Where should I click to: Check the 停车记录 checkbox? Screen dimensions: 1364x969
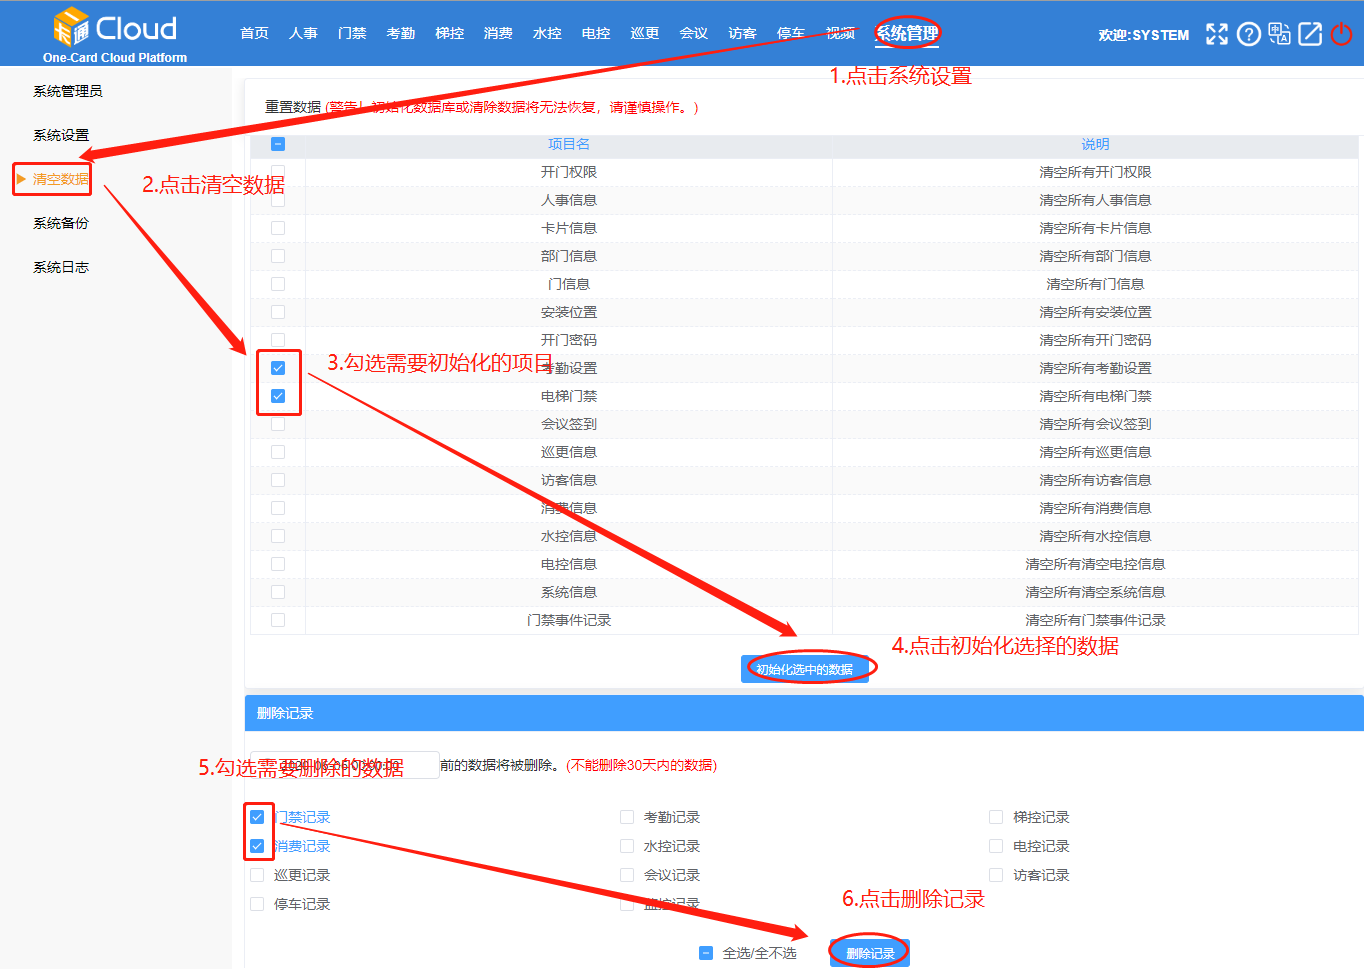[256, 903]
